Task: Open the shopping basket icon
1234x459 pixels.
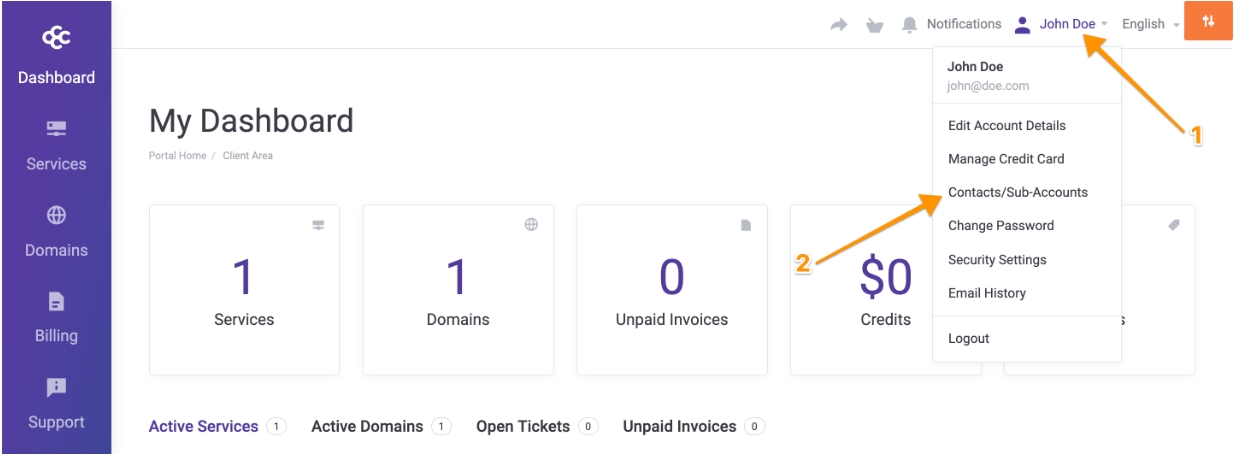Action: pos(874,25)
